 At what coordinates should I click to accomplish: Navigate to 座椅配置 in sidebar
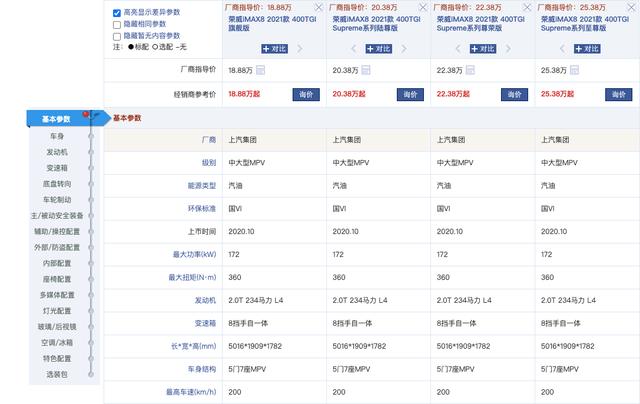coord(57,279)
